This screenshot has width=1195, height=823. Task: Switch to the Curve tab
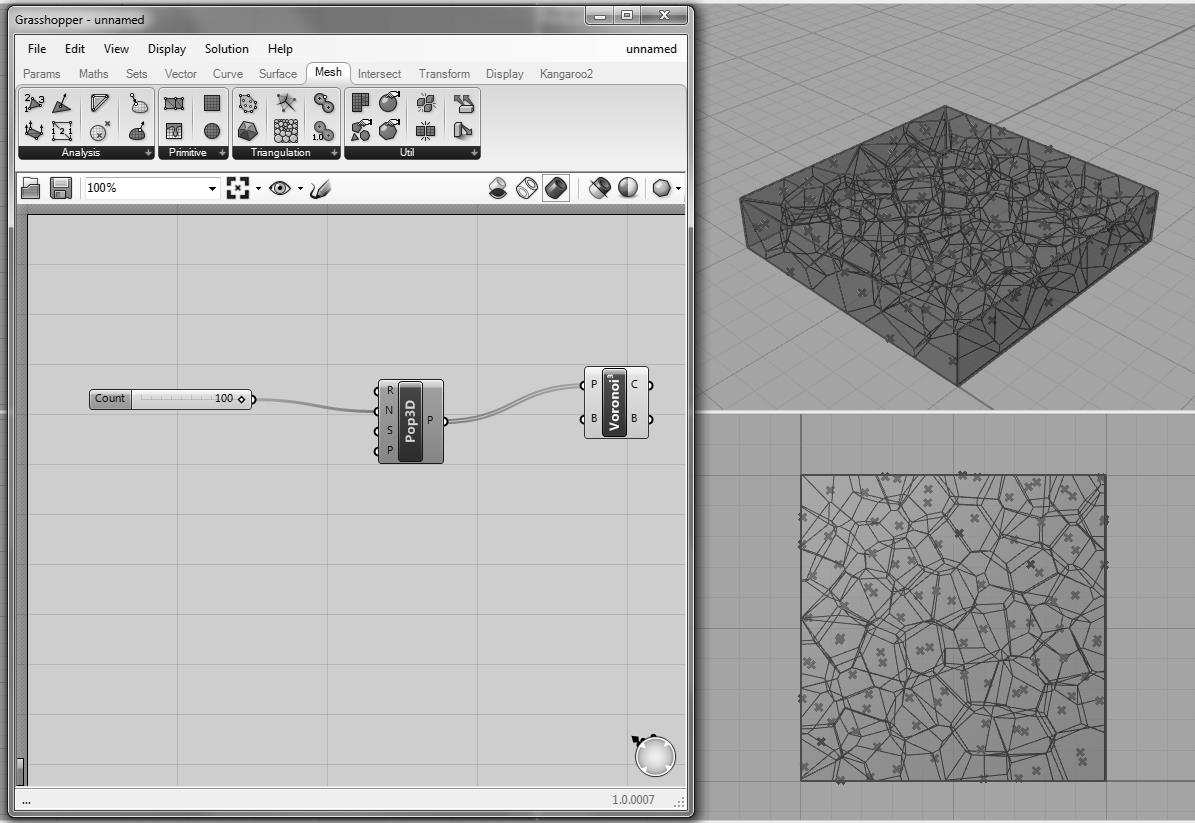coord(228,74)
